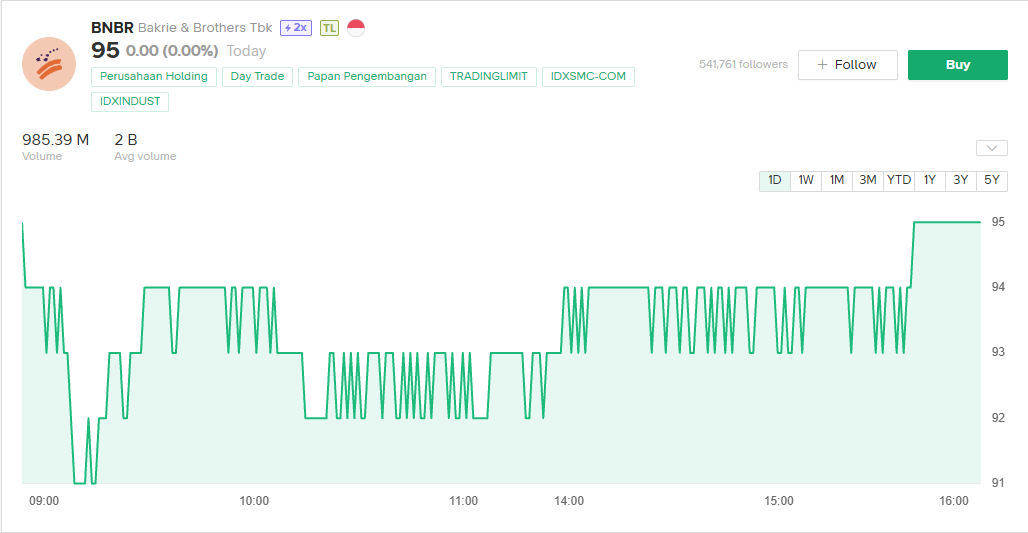Expand the stats dropdown chevron
Image resolution: width=1028 pixels, height=533 pixels.
(991, 148)
